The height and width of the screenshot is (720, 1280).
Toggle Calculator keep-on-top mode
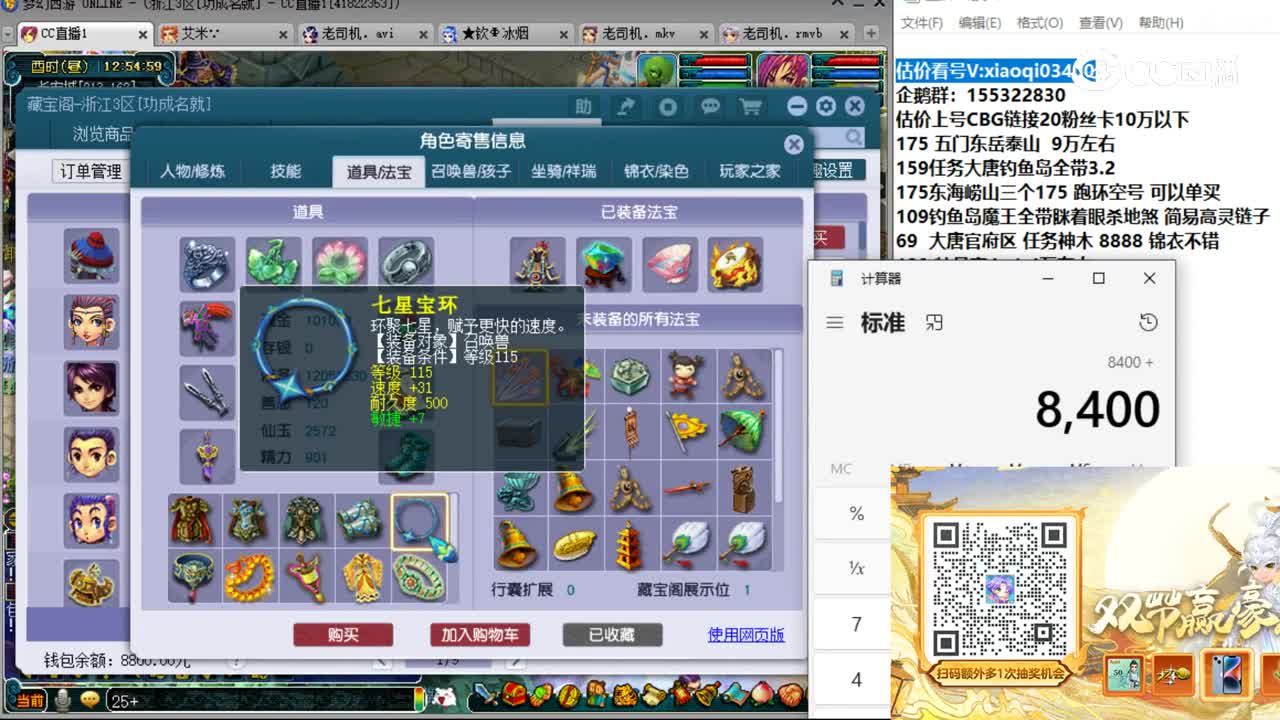(934, 322)
